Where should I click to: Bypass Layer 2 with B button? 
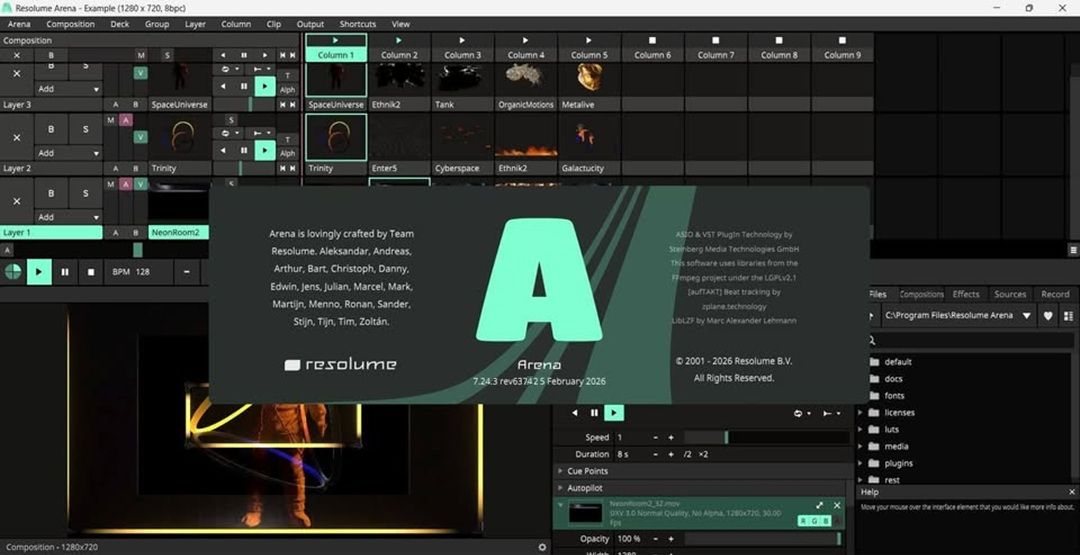pos(51,129)
